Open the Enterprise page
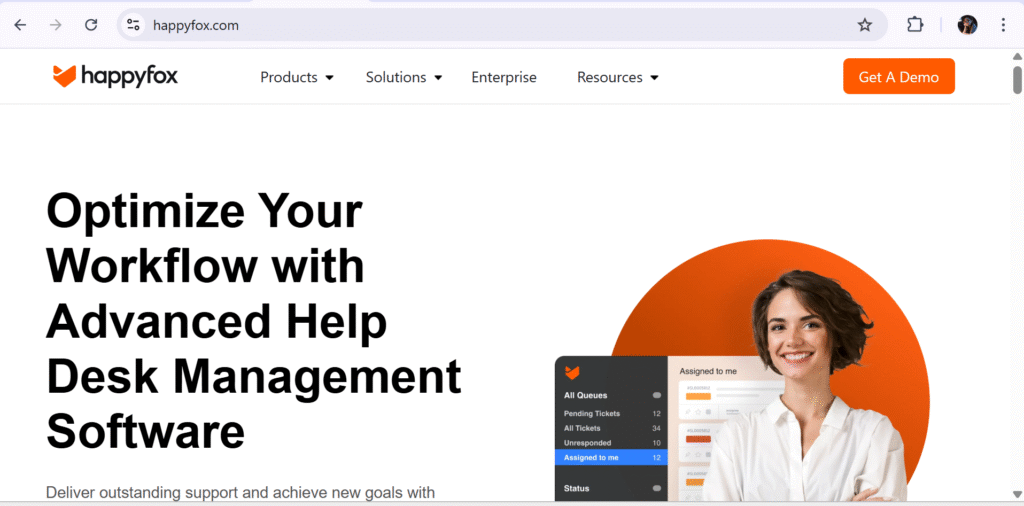Screen dimensions: 1024x506 tap(504, 77)
